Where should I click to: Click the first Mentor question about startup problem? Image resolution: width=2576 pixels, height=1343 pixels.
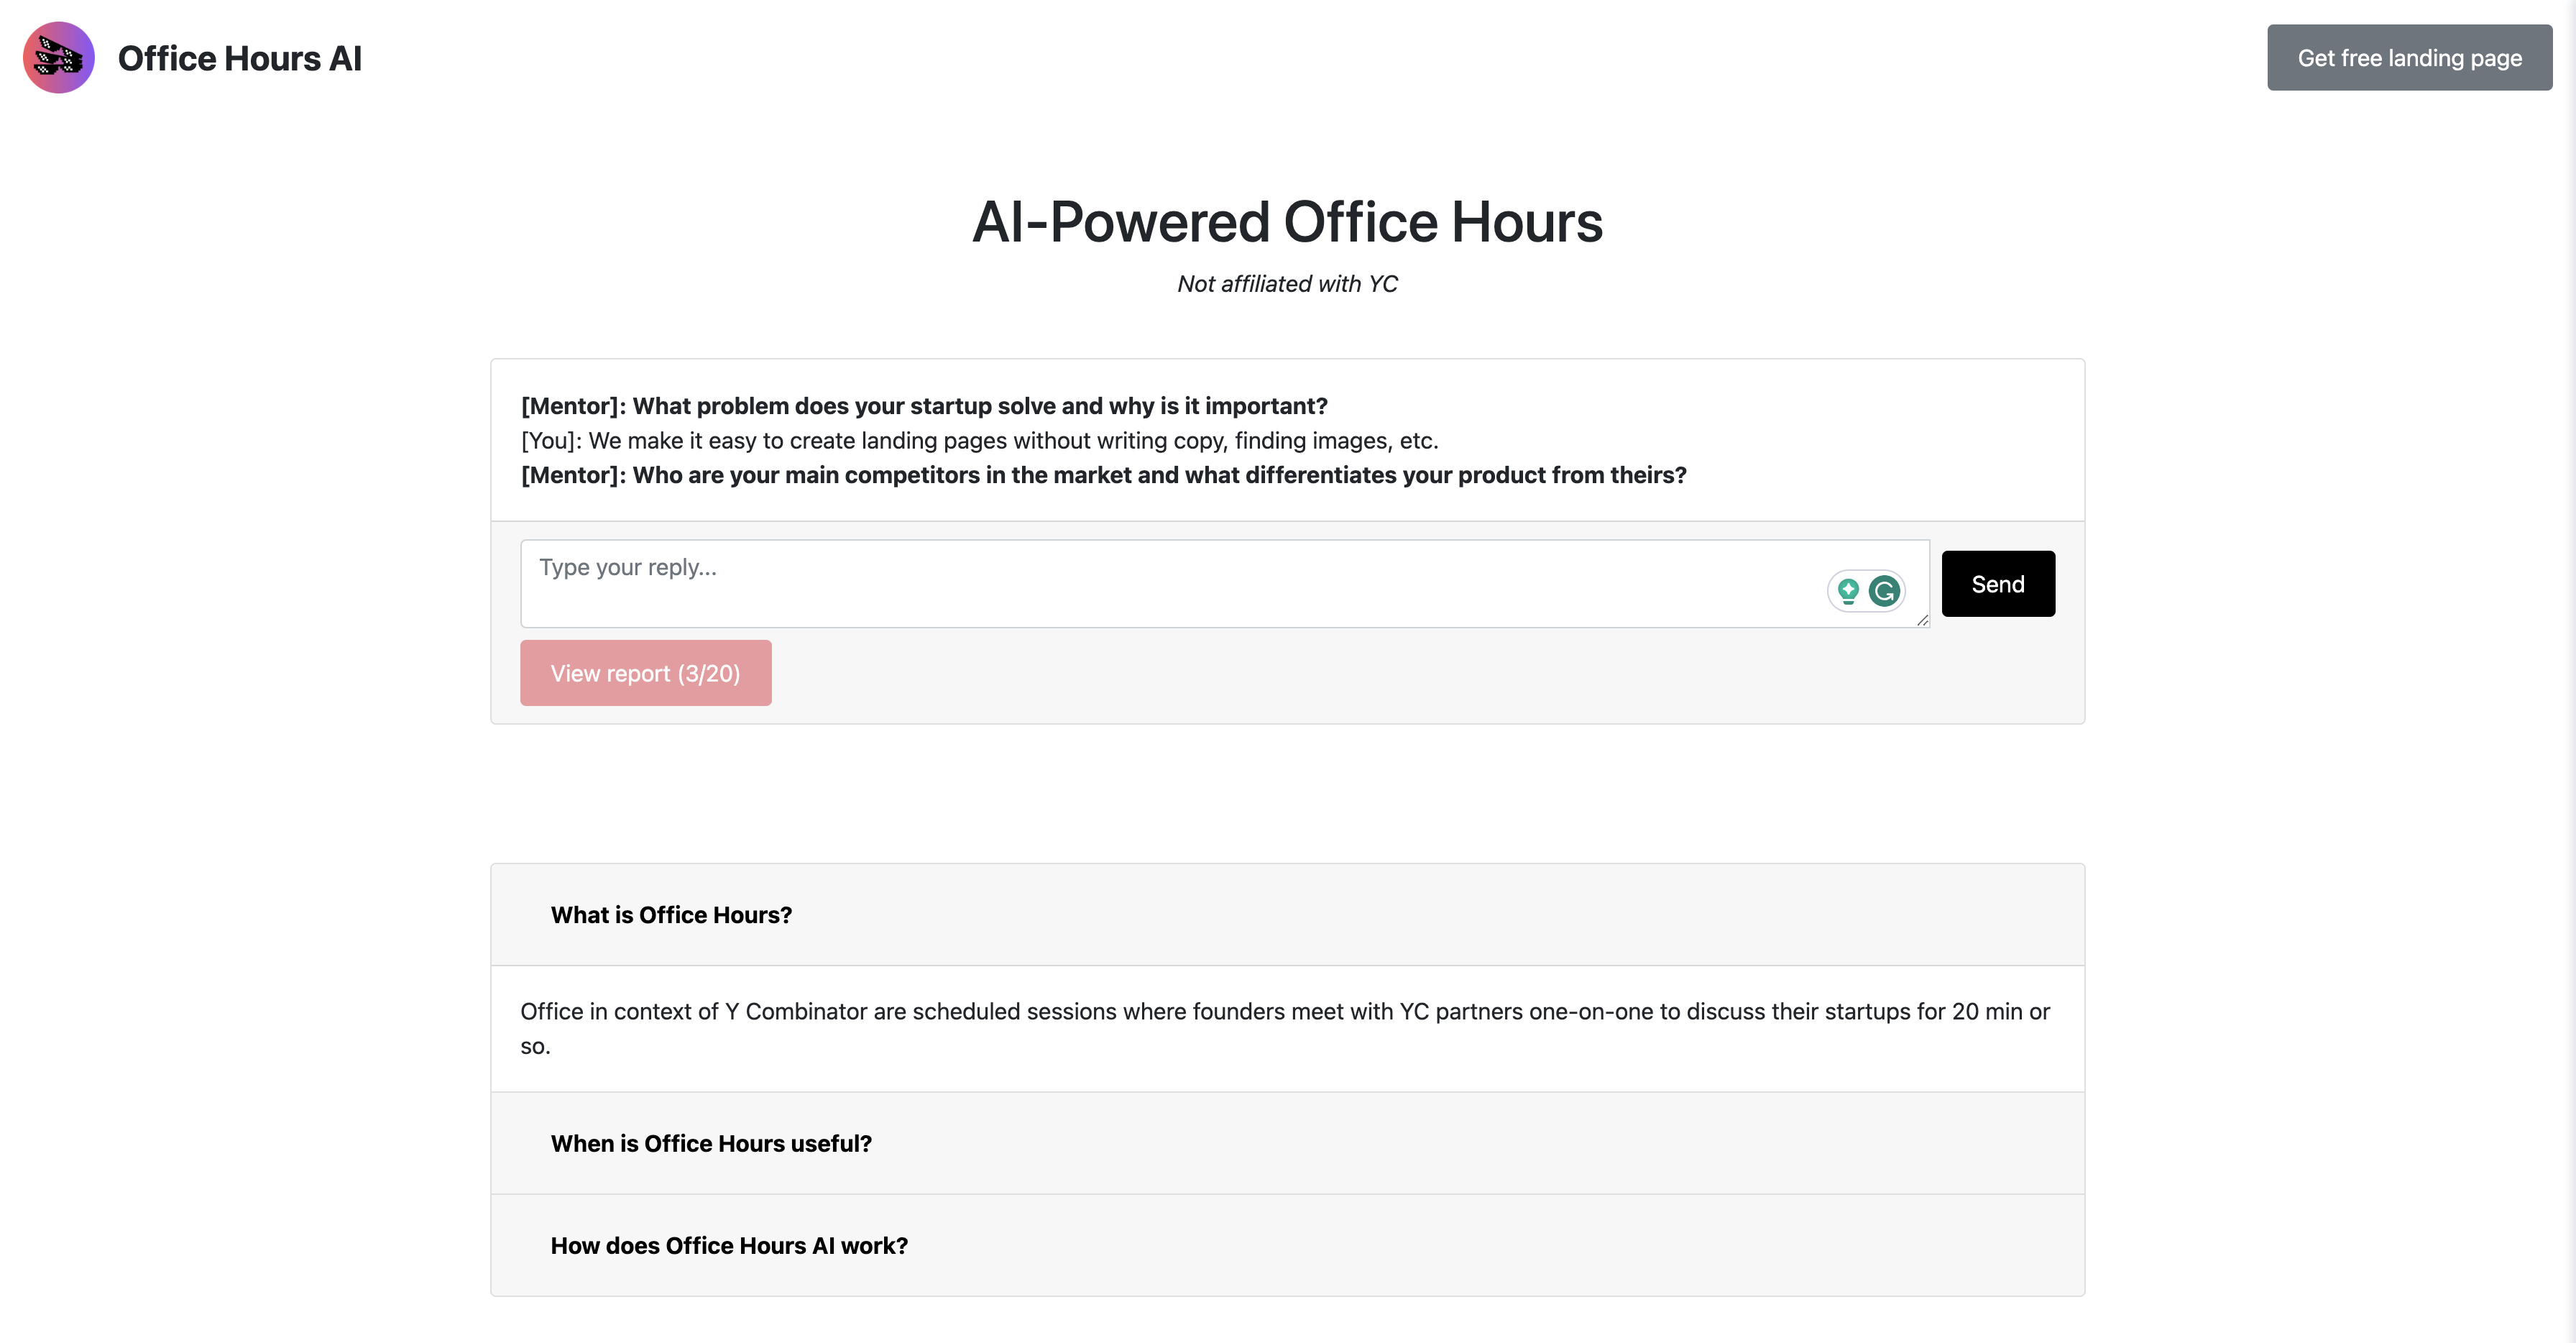(x=924, y=406)
